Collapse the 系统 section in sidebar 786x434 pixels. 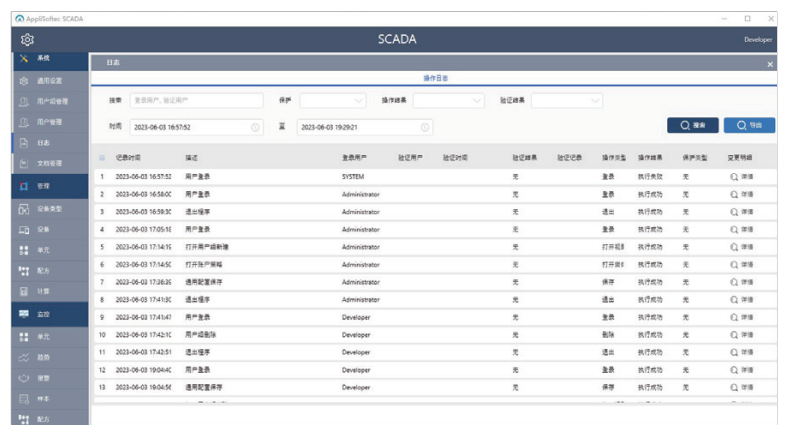click(x=43, y=59)
